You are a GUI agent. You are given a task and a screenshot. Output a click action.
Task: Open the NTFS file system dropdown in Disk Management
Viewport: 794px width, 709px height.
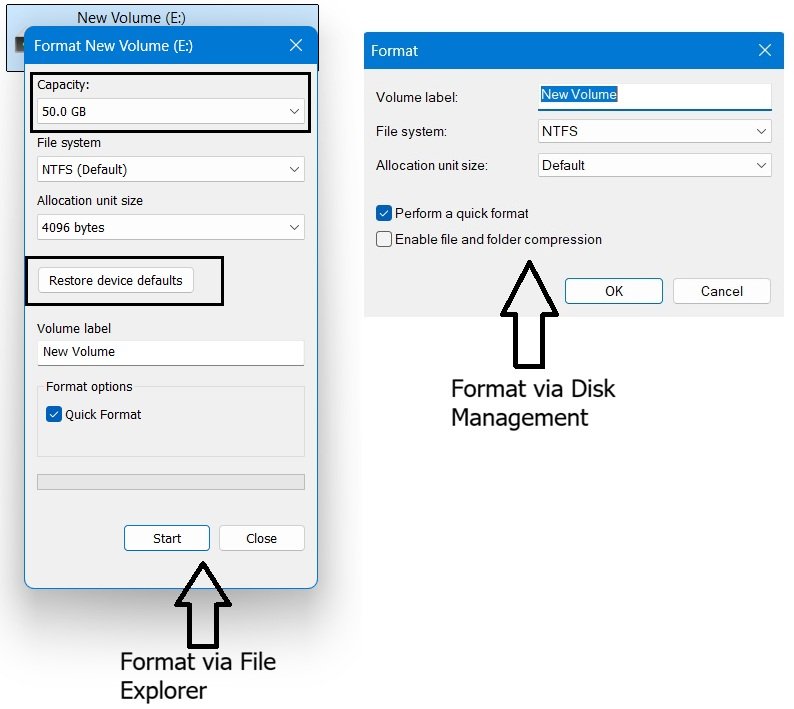point(654,131)
